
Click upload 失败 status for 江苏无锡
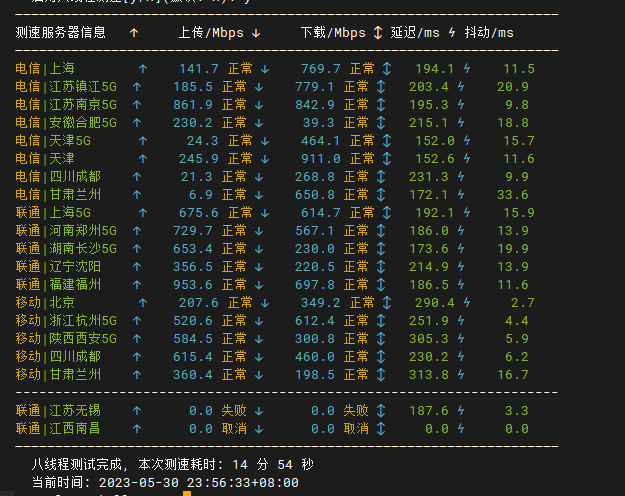pos(234,410)
